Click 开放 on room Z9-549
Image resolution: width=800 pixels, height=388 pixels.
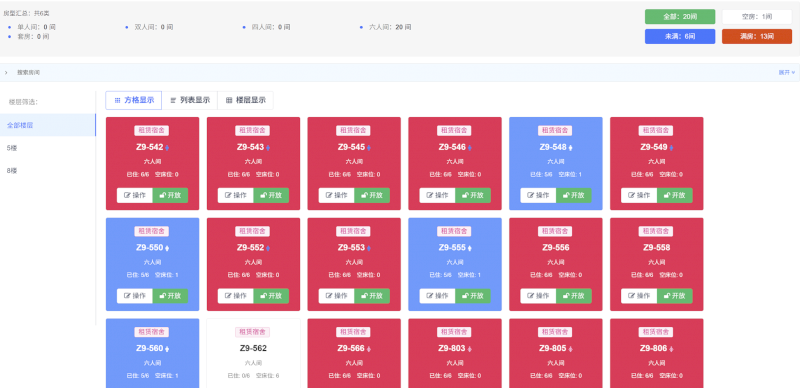coord(674,195)
